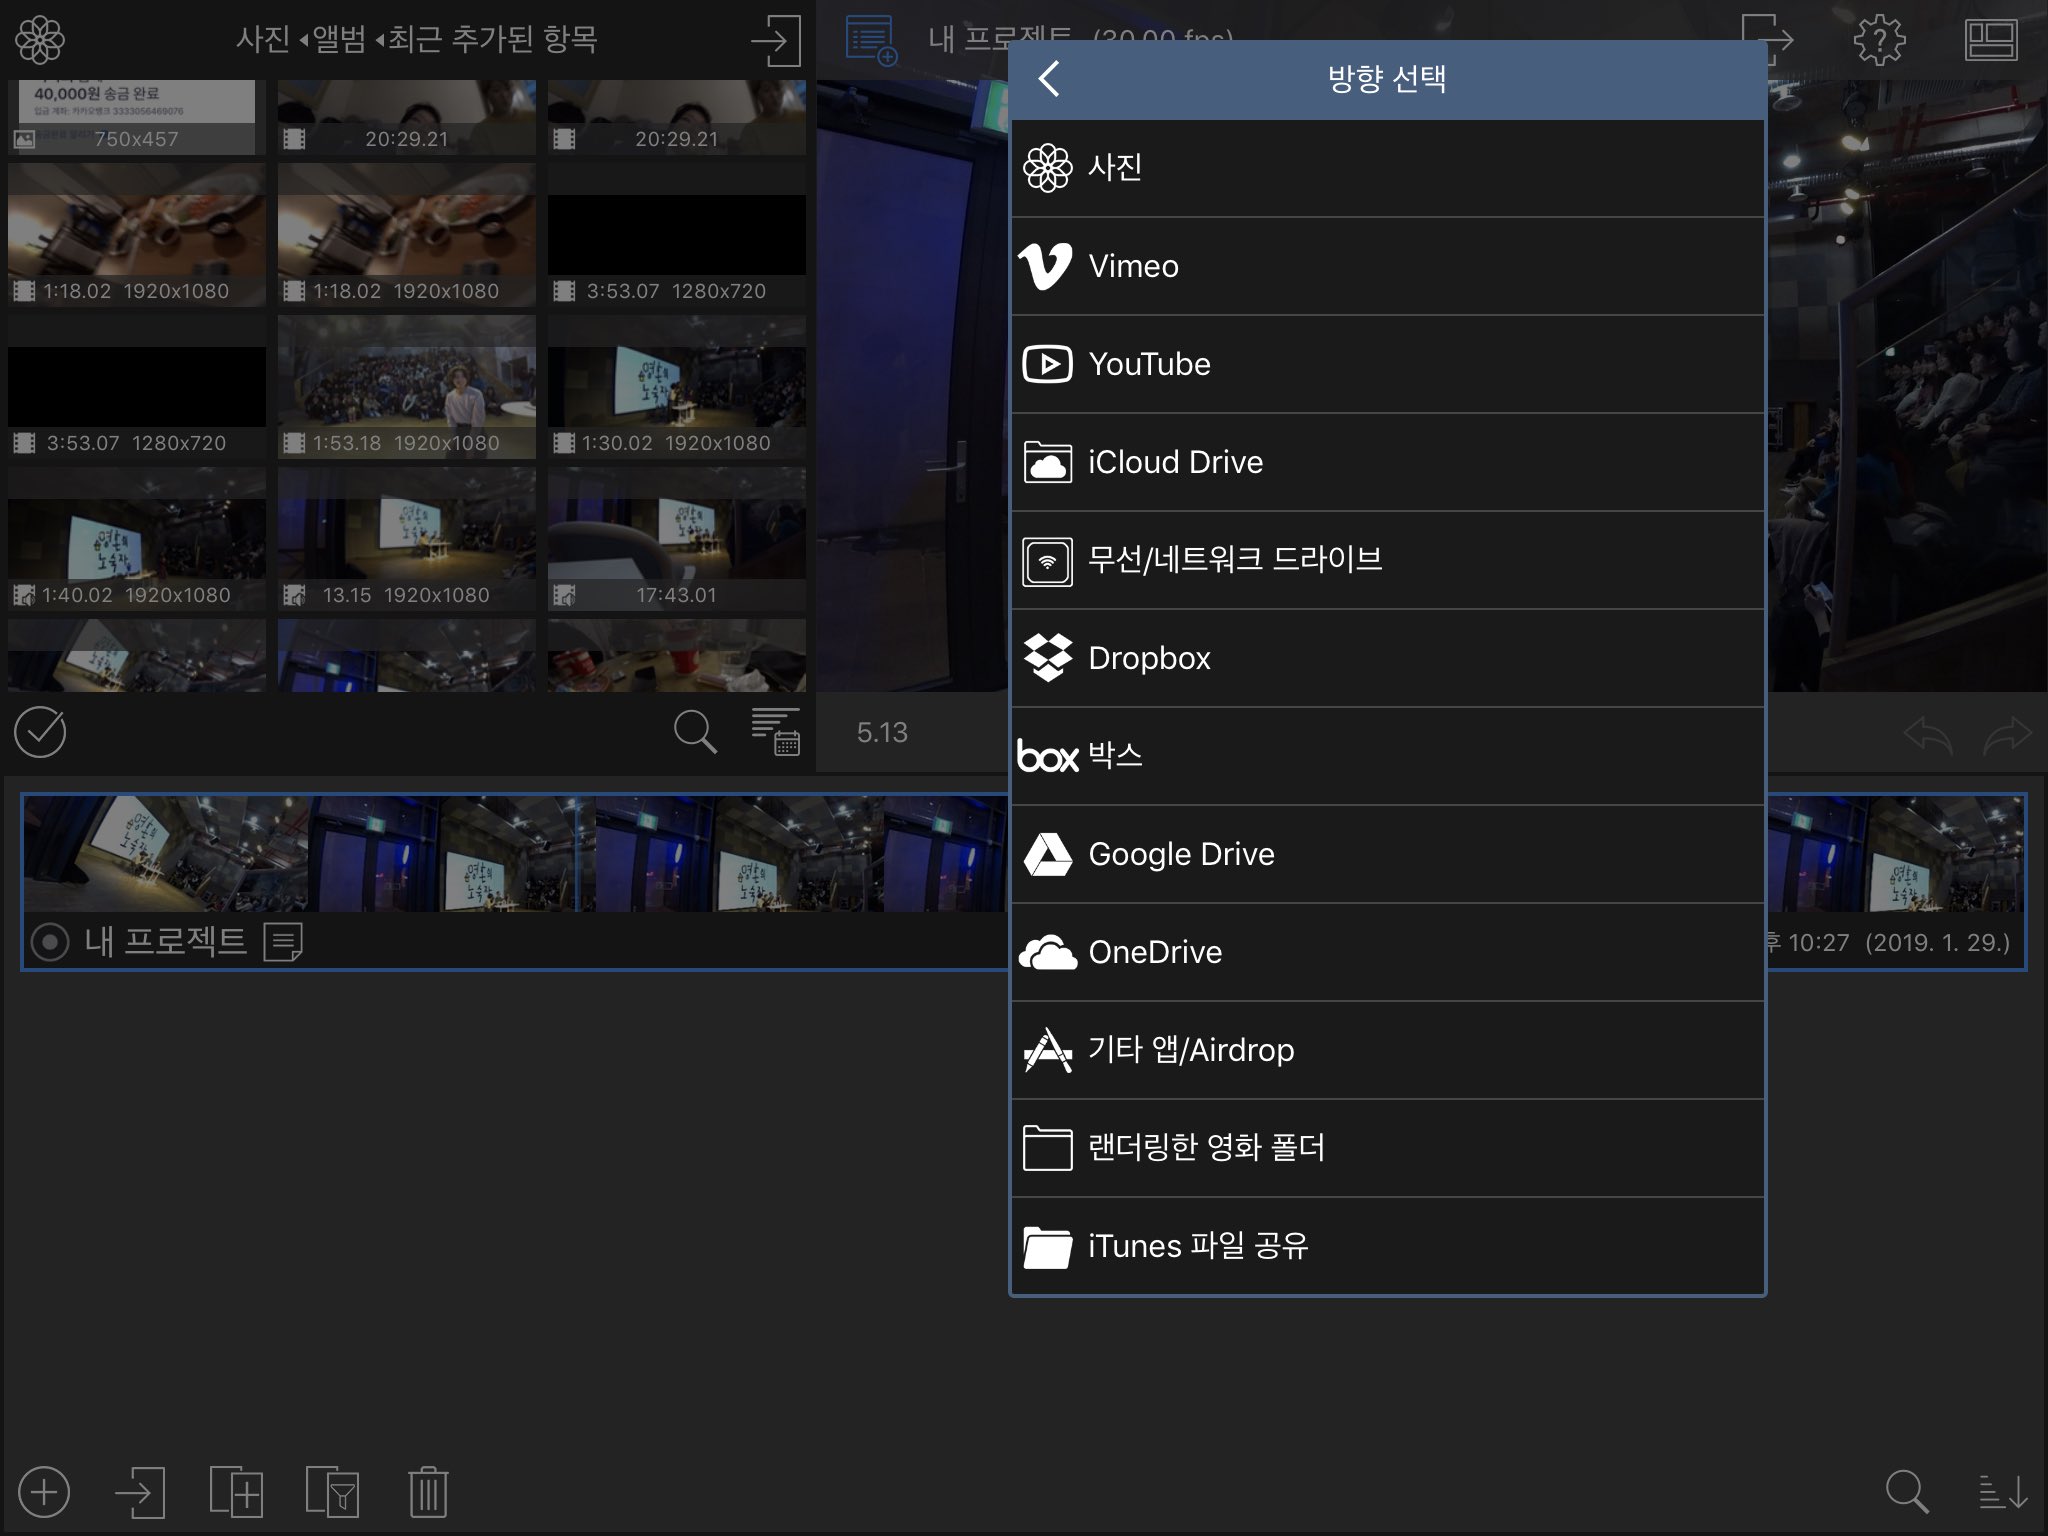
Task: Select box 박스 destination
Action: [1387, 756]
